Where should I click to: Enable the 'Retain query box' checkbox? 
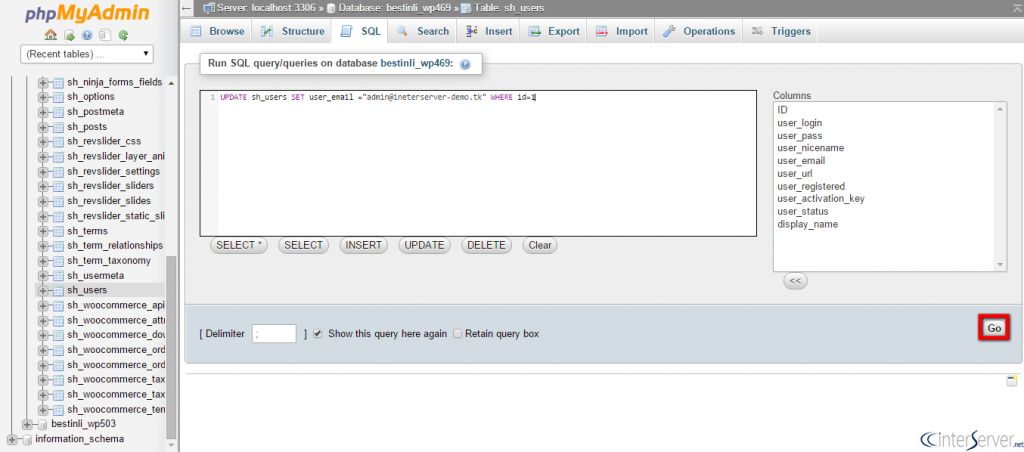[458, 333]
